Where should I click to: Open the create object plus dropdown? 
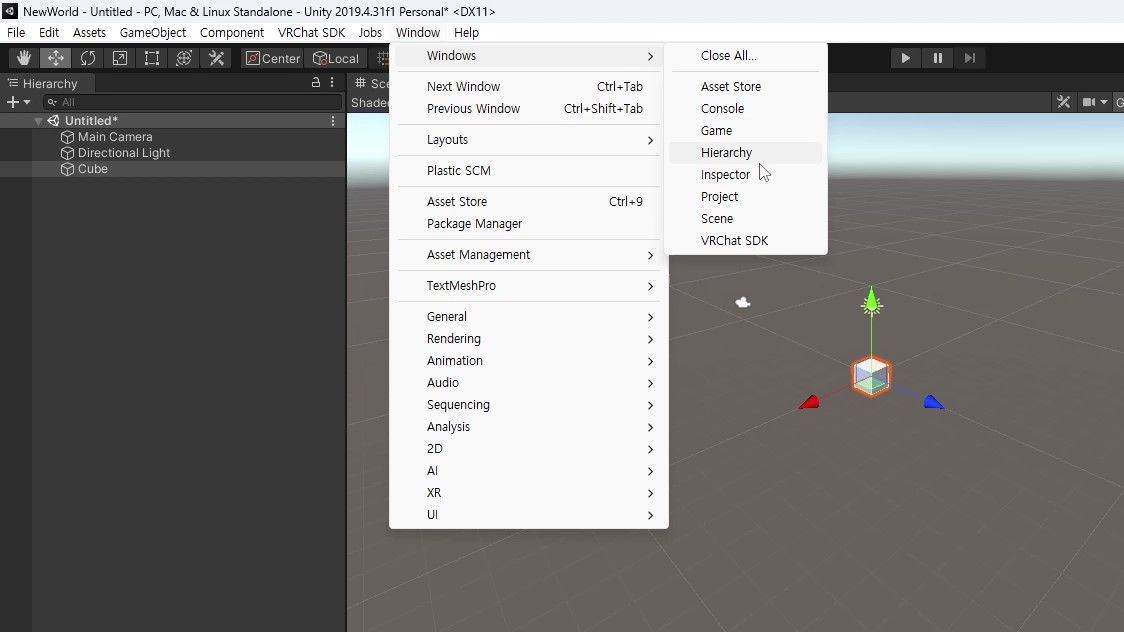pyautogui.click(x=18, y=102)
